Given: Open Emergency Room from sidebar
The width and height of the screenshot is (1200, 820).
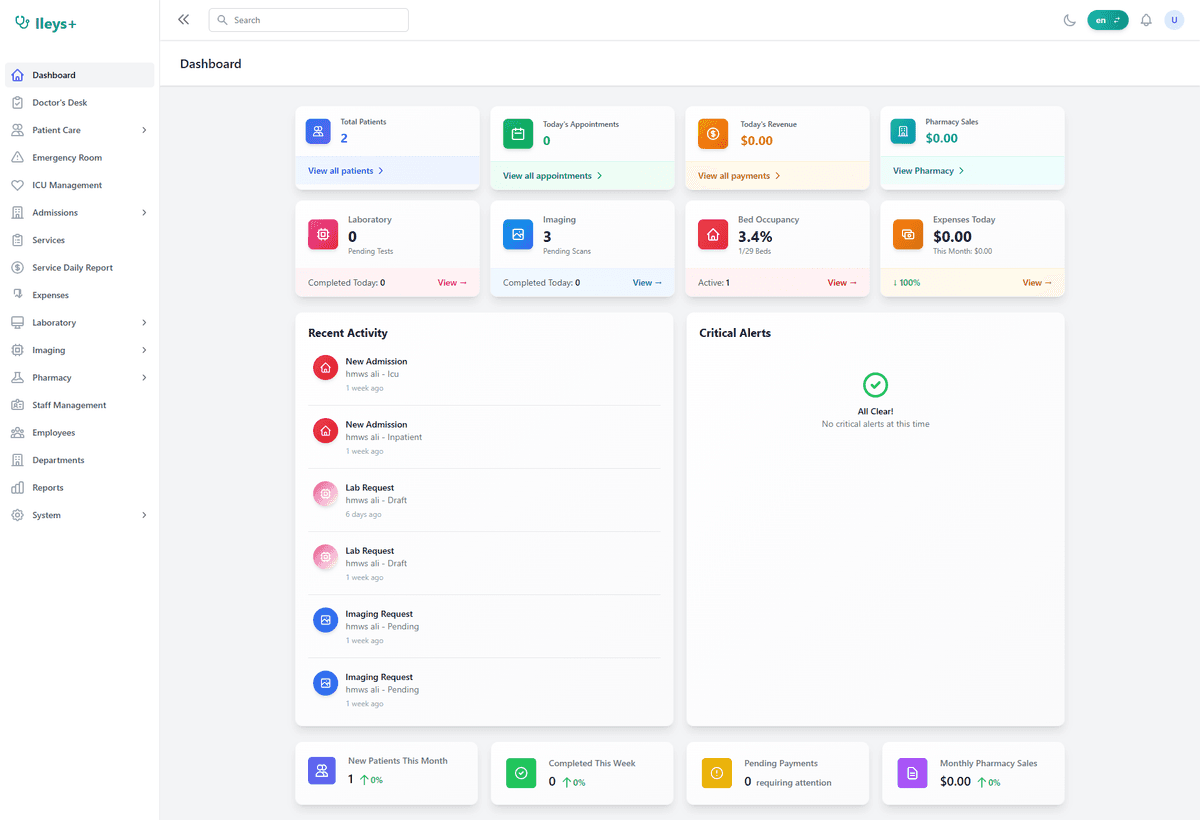Looking at the screenshot, I should click(x=67, y=158).
